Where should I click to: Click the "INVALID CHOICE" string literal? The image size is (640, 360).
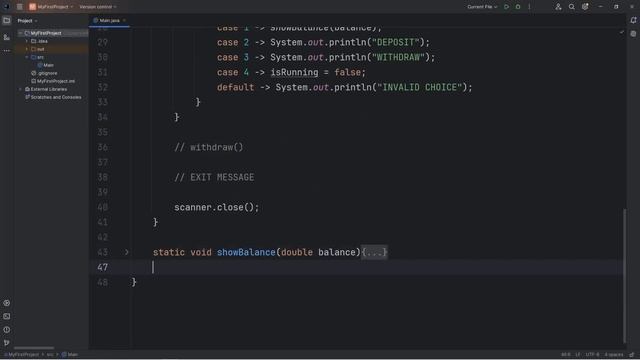pyautogui.click(x=419, y=87)
